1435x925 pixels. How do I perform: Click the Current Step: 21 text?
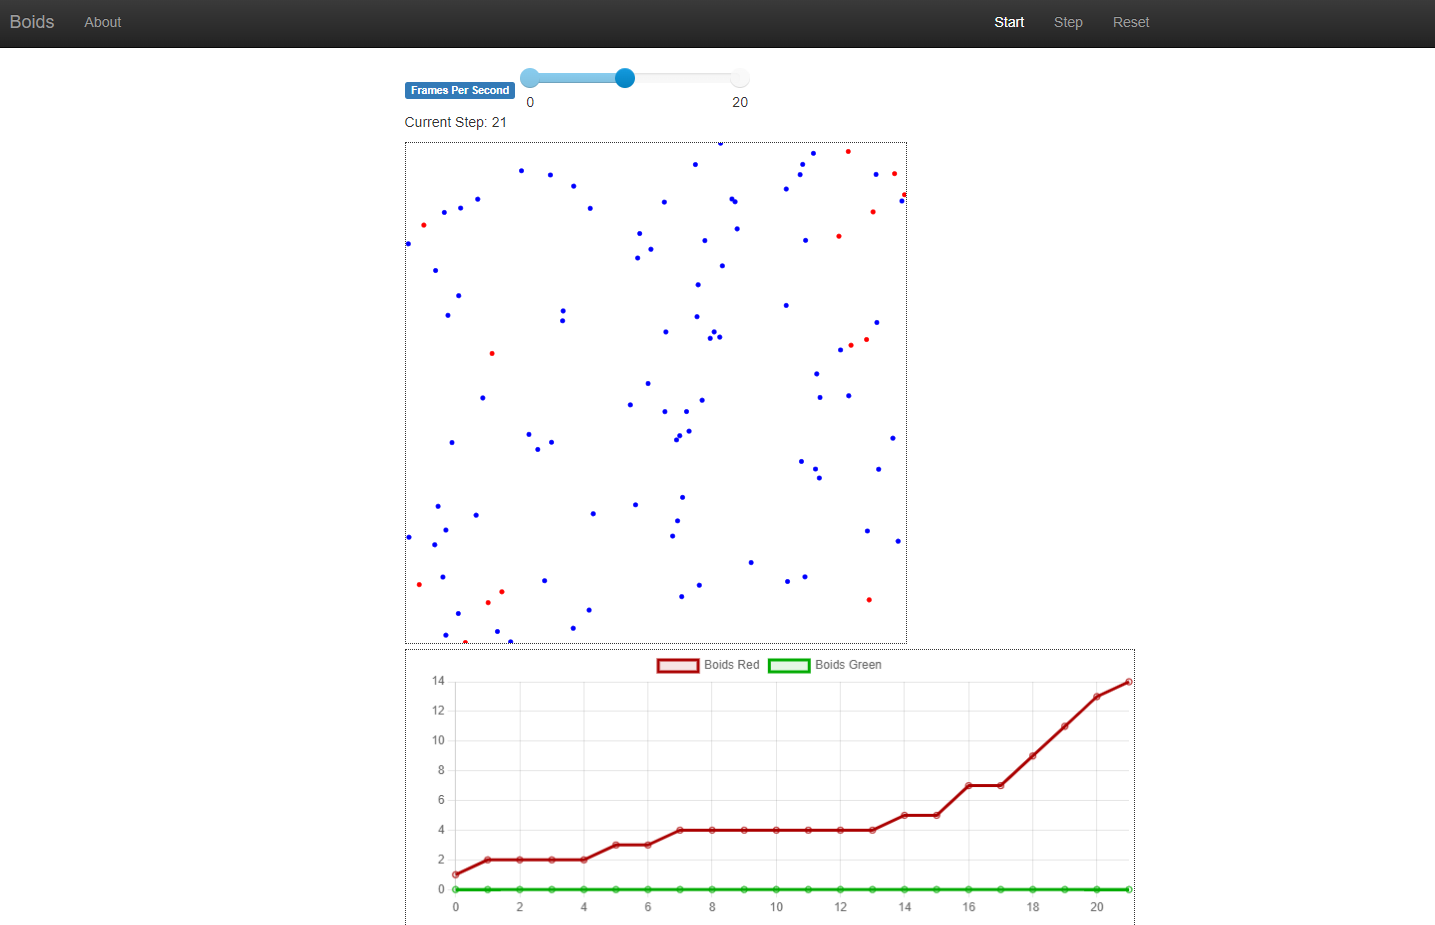point(456,122)
